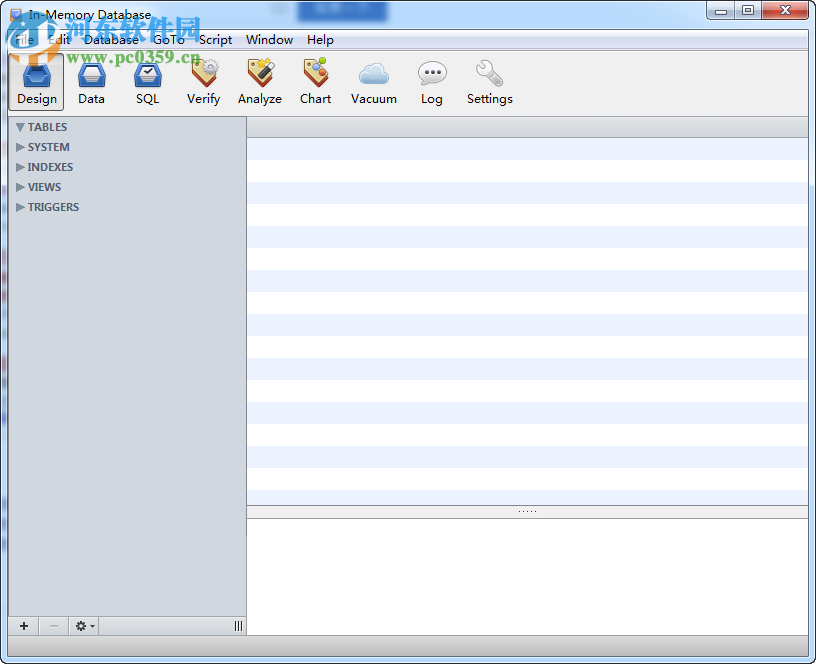Select the Chart icon

315,80
